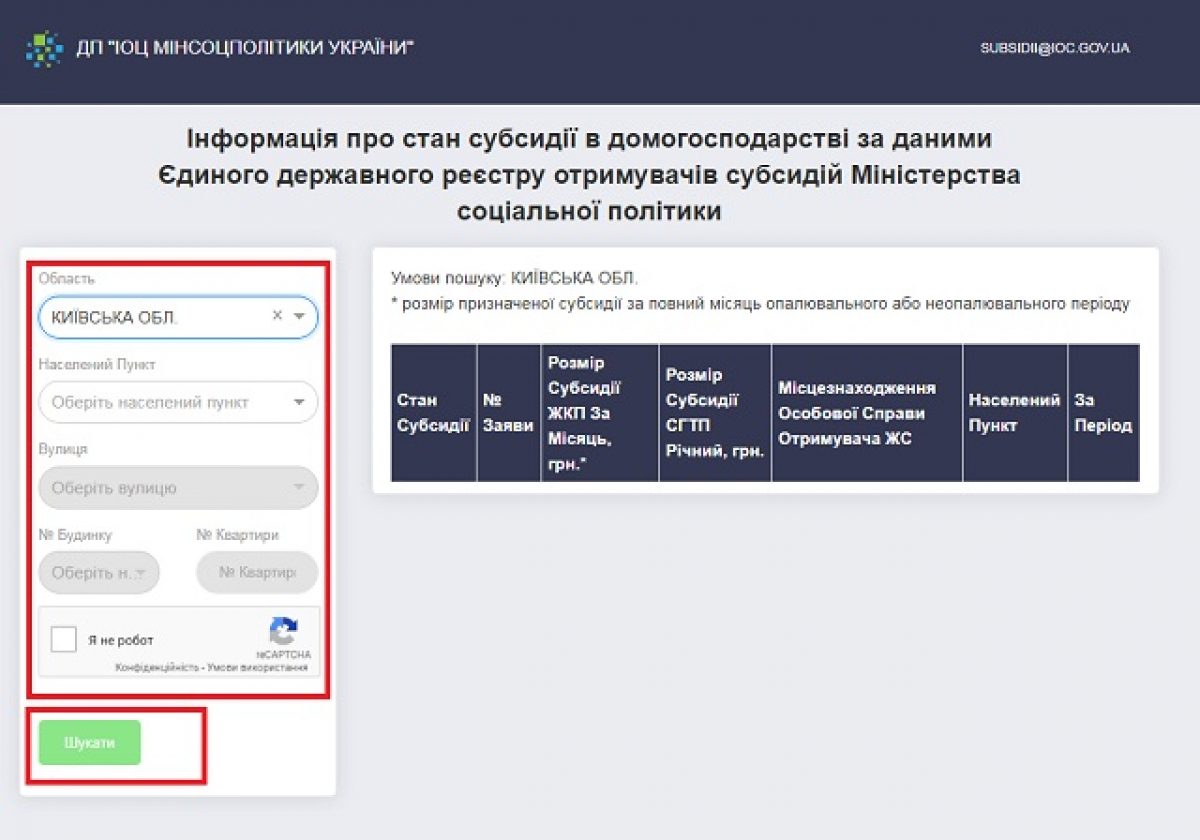Click the № Квартири input field
This screenshot has width=1200, height=840.
[x=257, y=573]
